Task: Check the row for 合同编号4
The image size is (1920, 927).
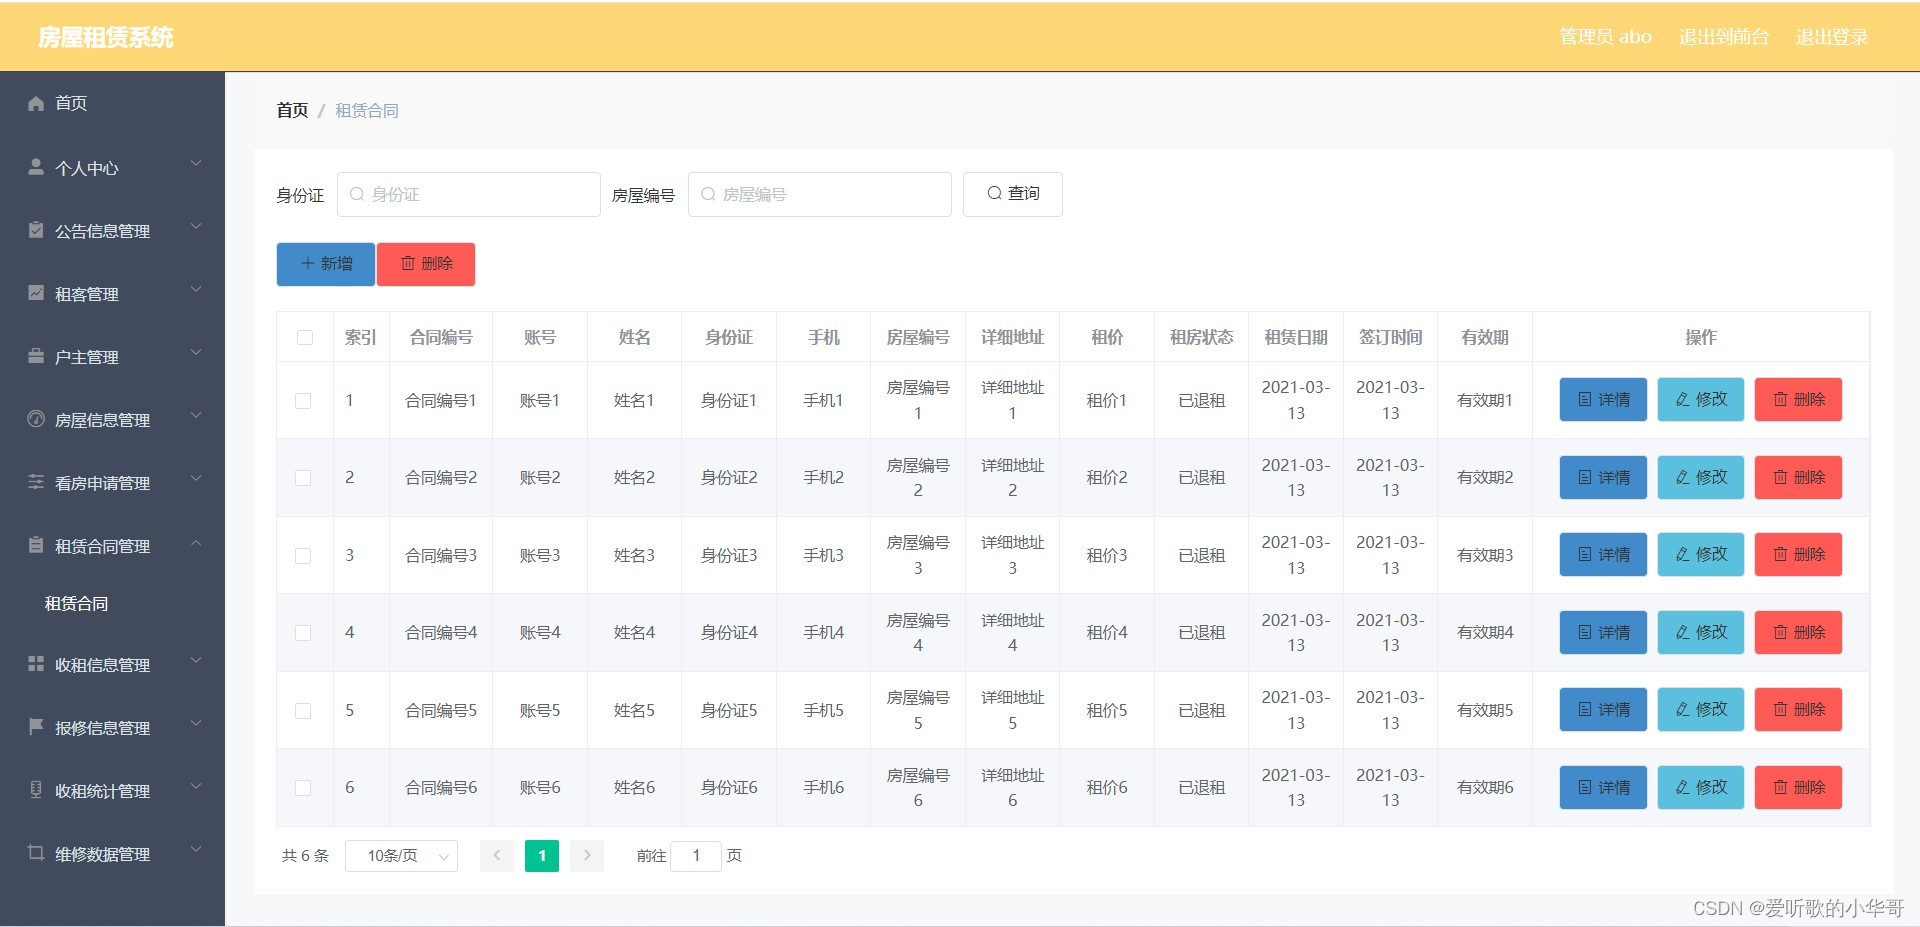Action: (x=303, y=633)
